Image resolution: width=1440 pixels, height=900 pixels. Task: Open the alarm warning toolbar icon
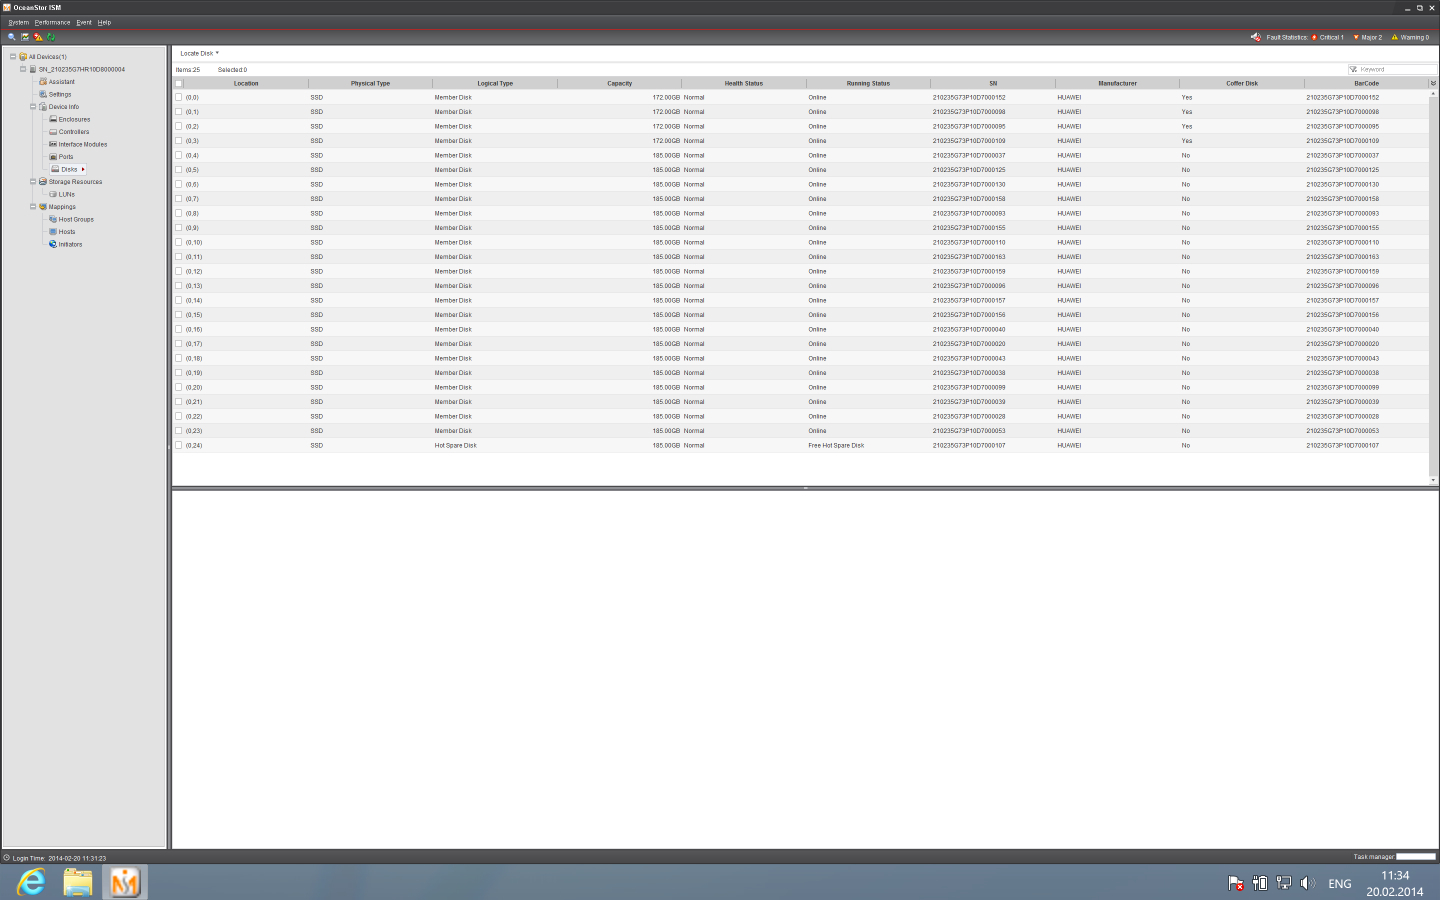[x=38, y=37]
